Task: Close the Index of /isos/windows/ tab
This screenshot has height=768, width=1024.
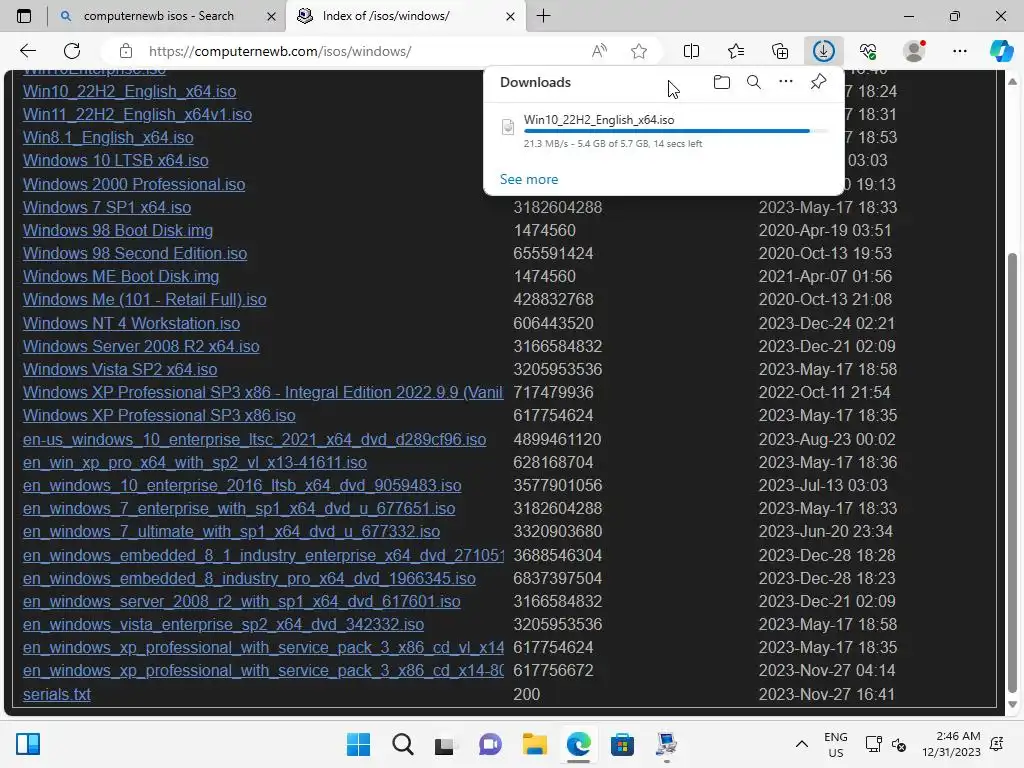Action: (511, 16)
